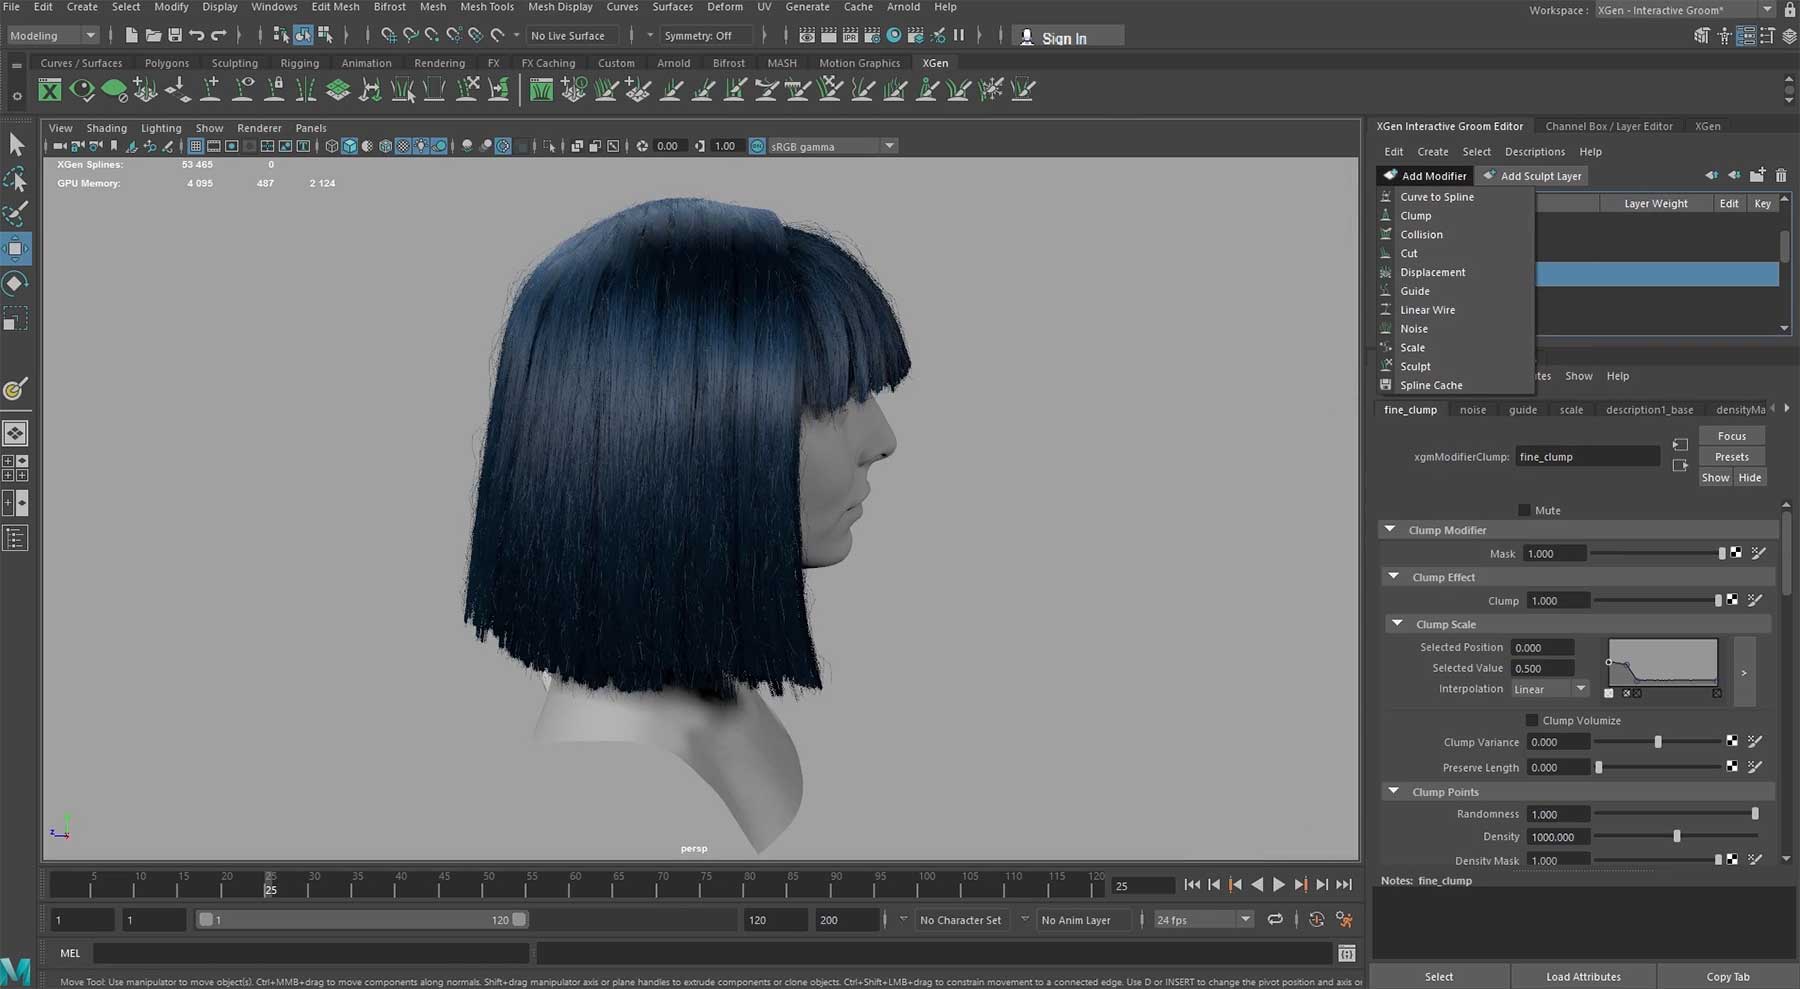The width and height of the screenshot is (1800, 989).
Task: Click the xgmModifierClump name field
Action: pyautogui.click(x=1586, y=457)
